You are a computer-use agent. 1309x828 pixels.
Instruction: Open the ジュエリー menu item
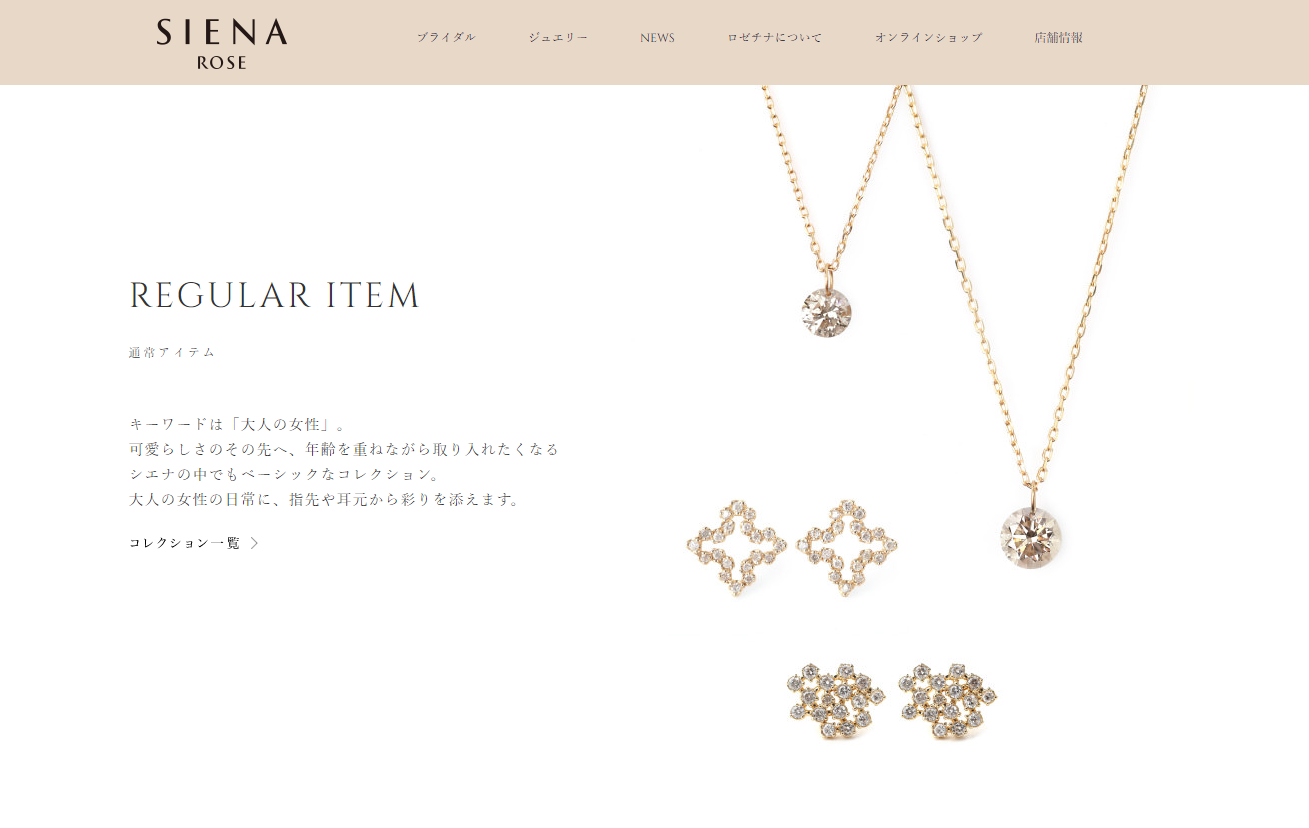coord(558,38)
